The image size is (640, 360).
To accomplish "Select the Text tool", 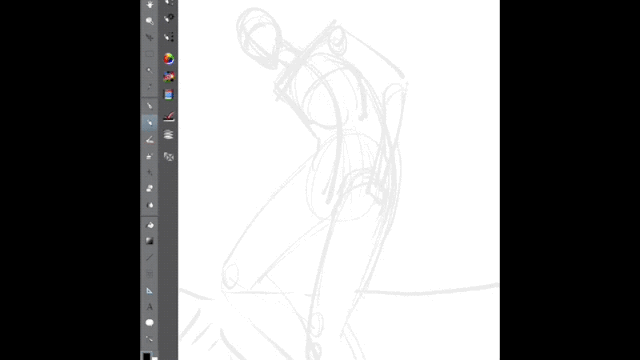I will coord(149,307).
